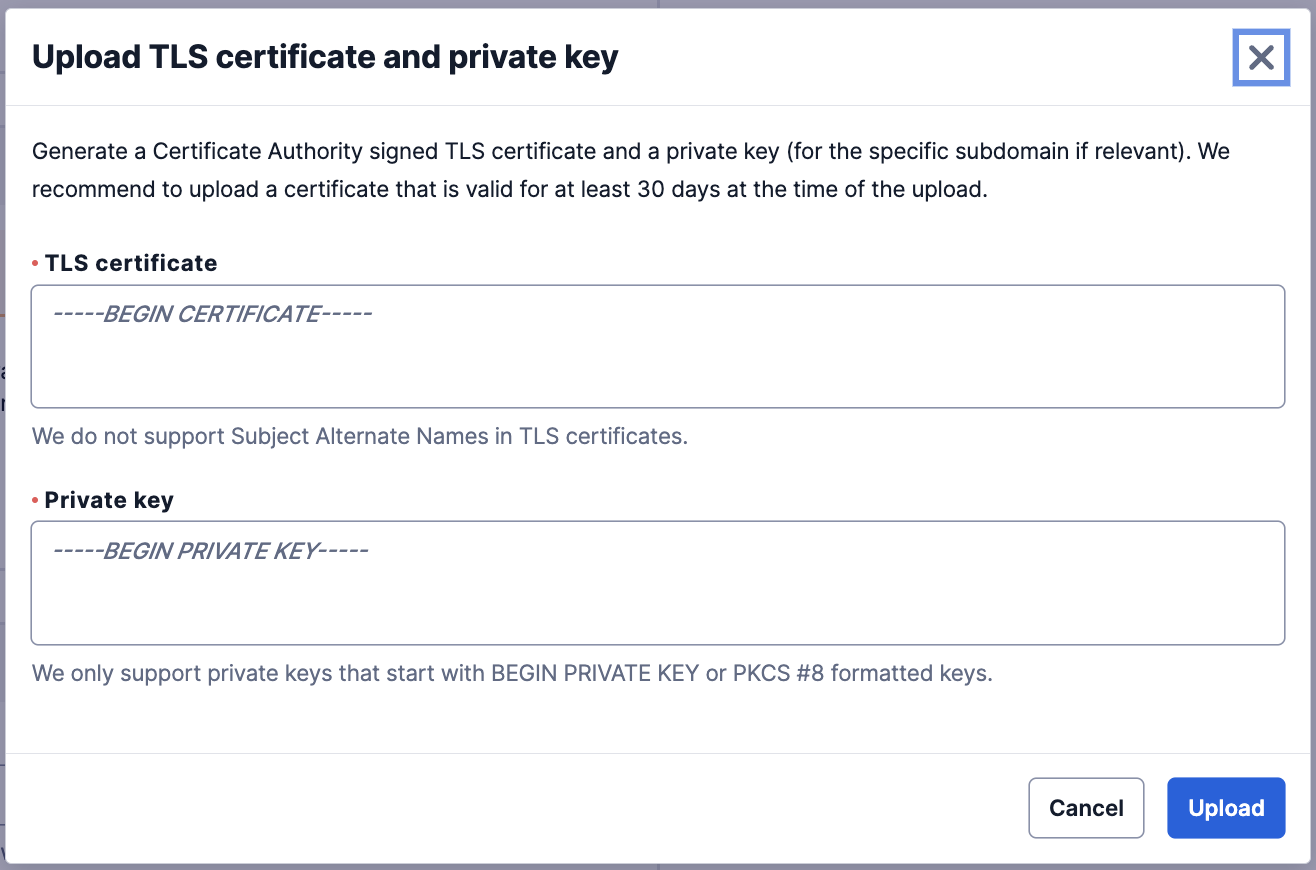Screen dimensions: 1316x870
Task: Close the upload TLS certificate dialog
Action: coord(1261,57)
